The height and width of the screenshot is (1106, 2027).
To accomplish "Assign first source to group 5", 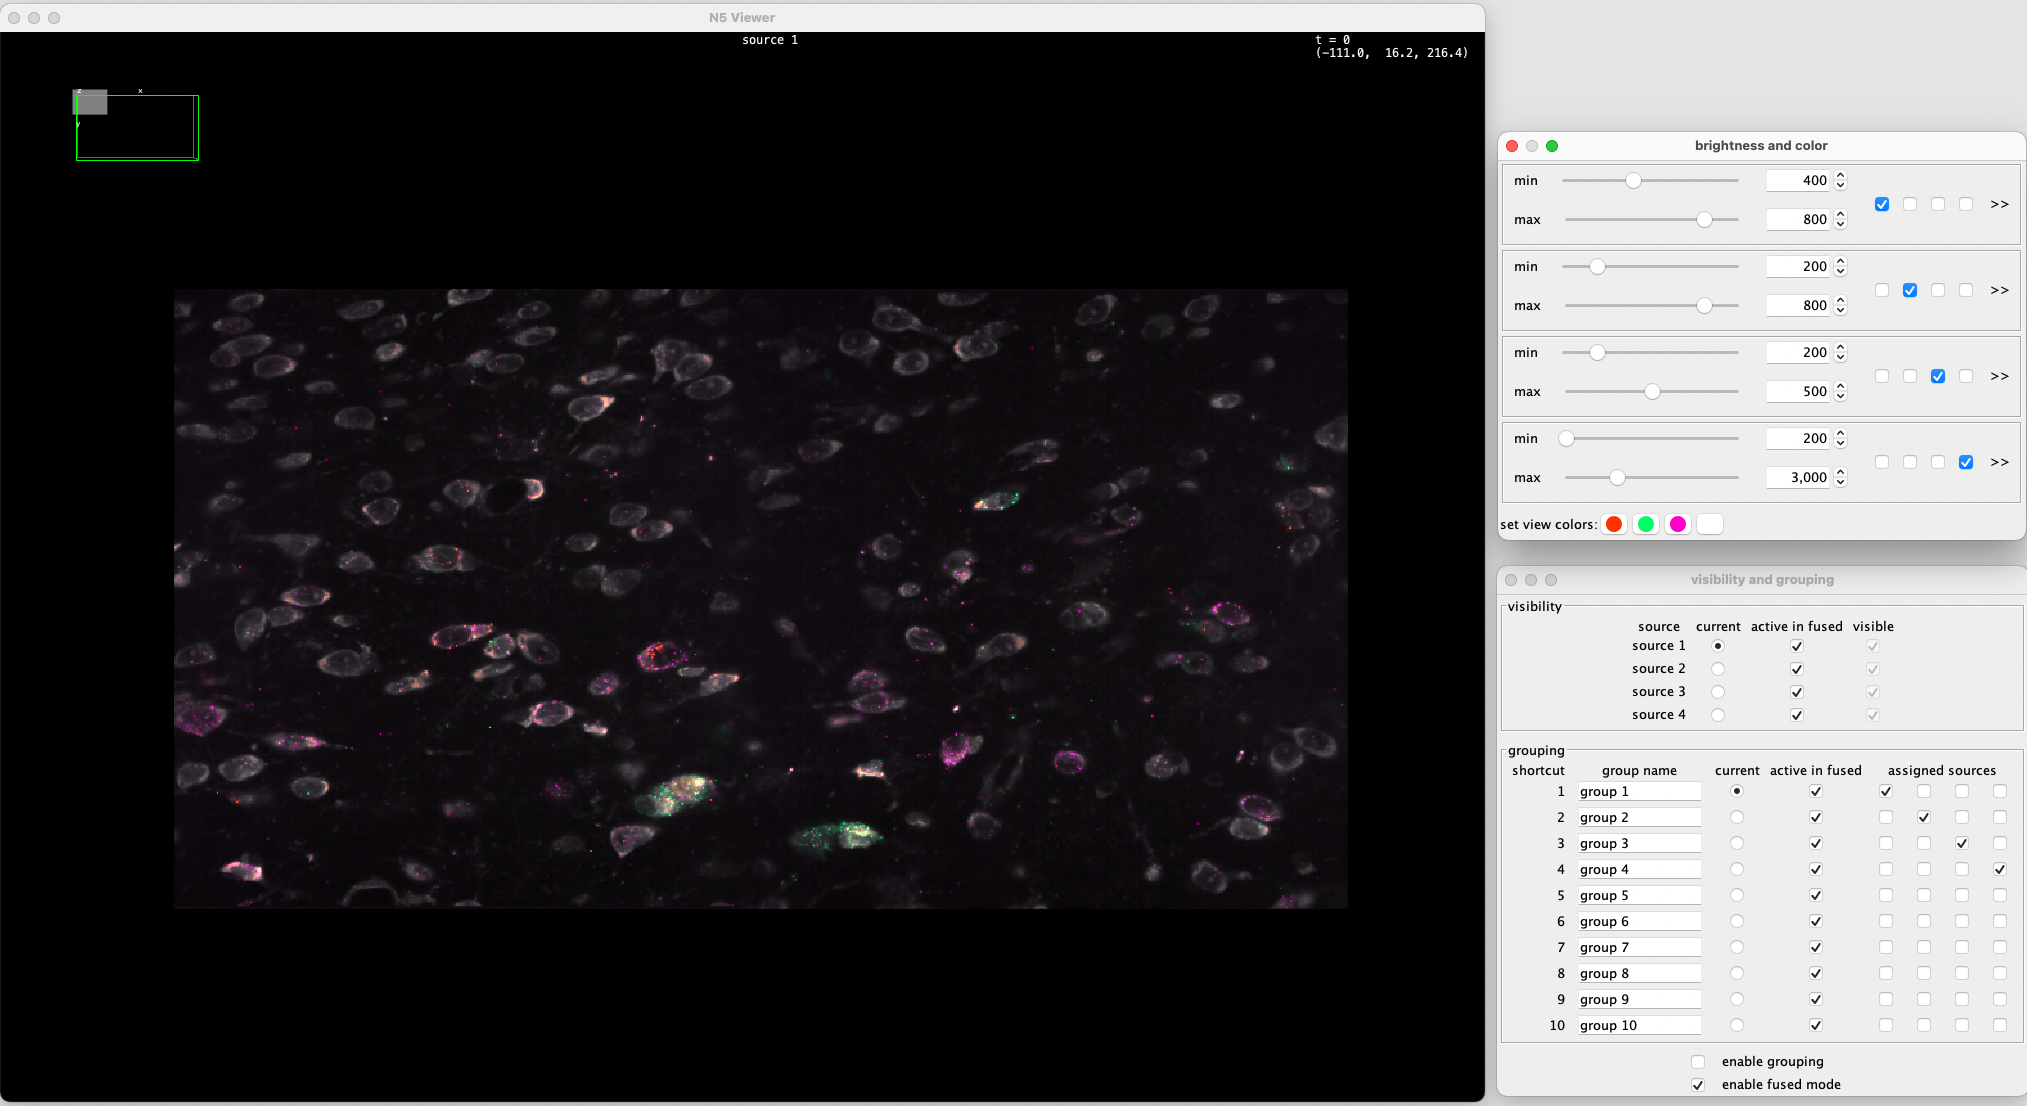I will click(x=1886, y=896).
